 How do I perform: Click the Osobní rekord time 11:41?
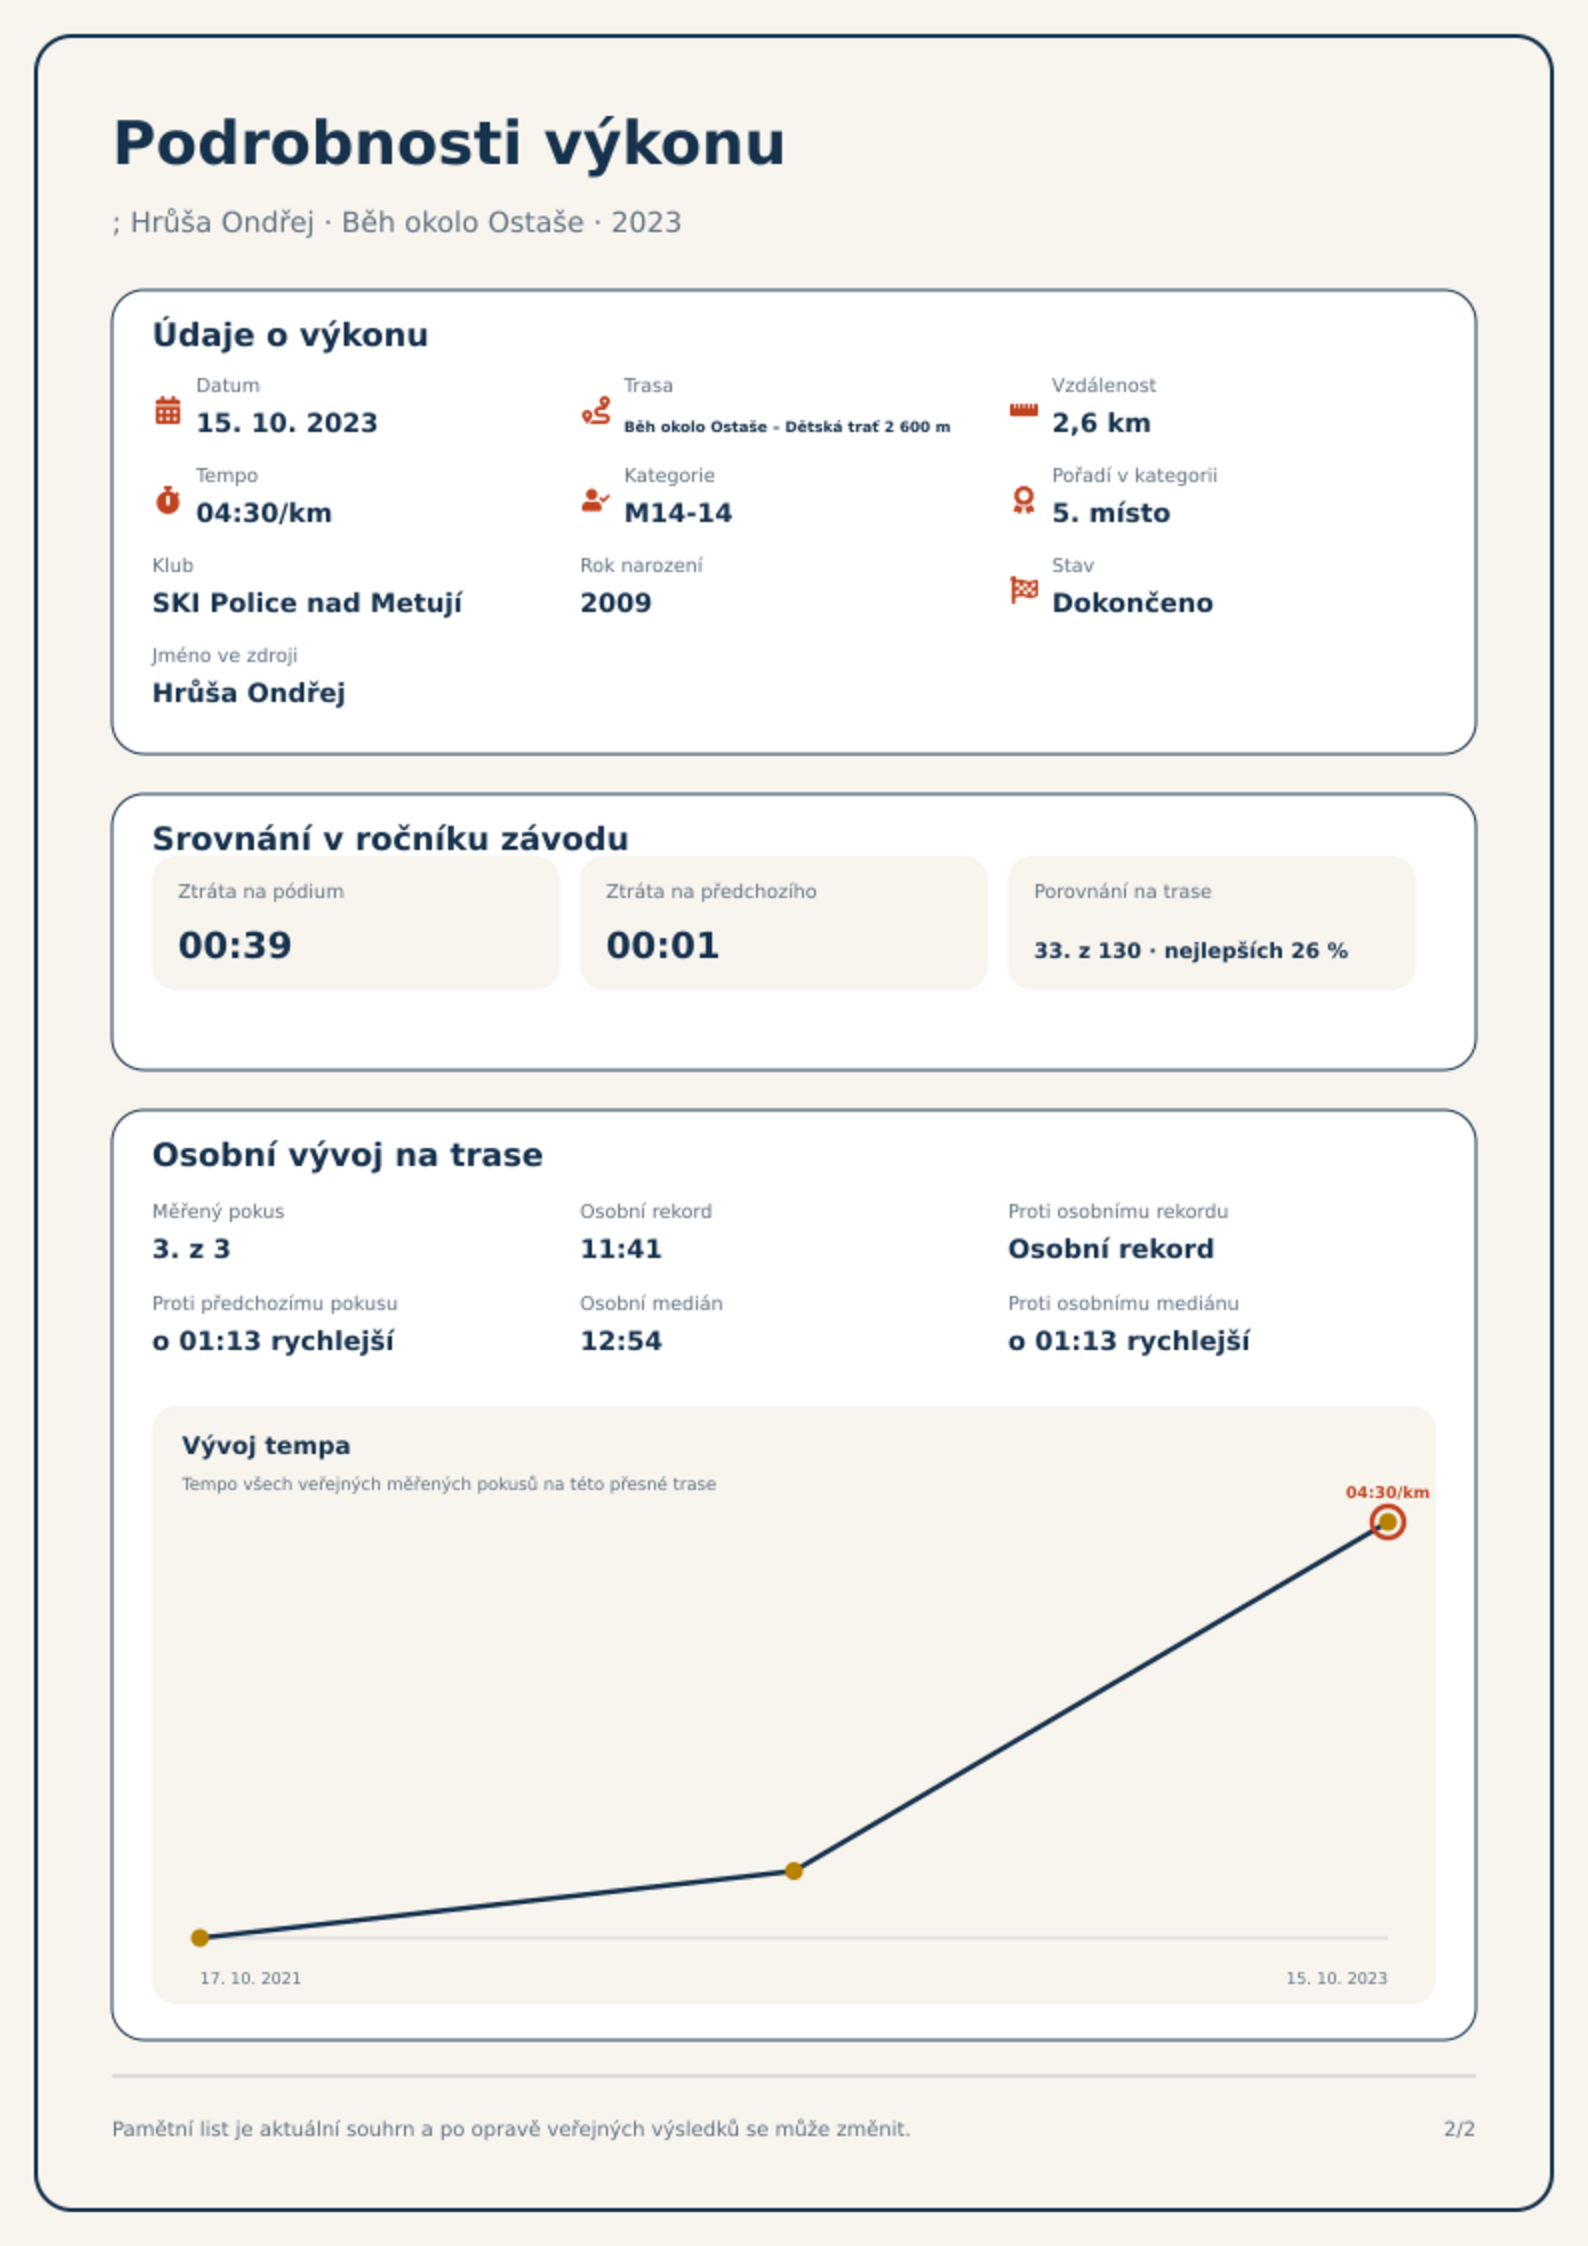click(x=621, y=1249)
